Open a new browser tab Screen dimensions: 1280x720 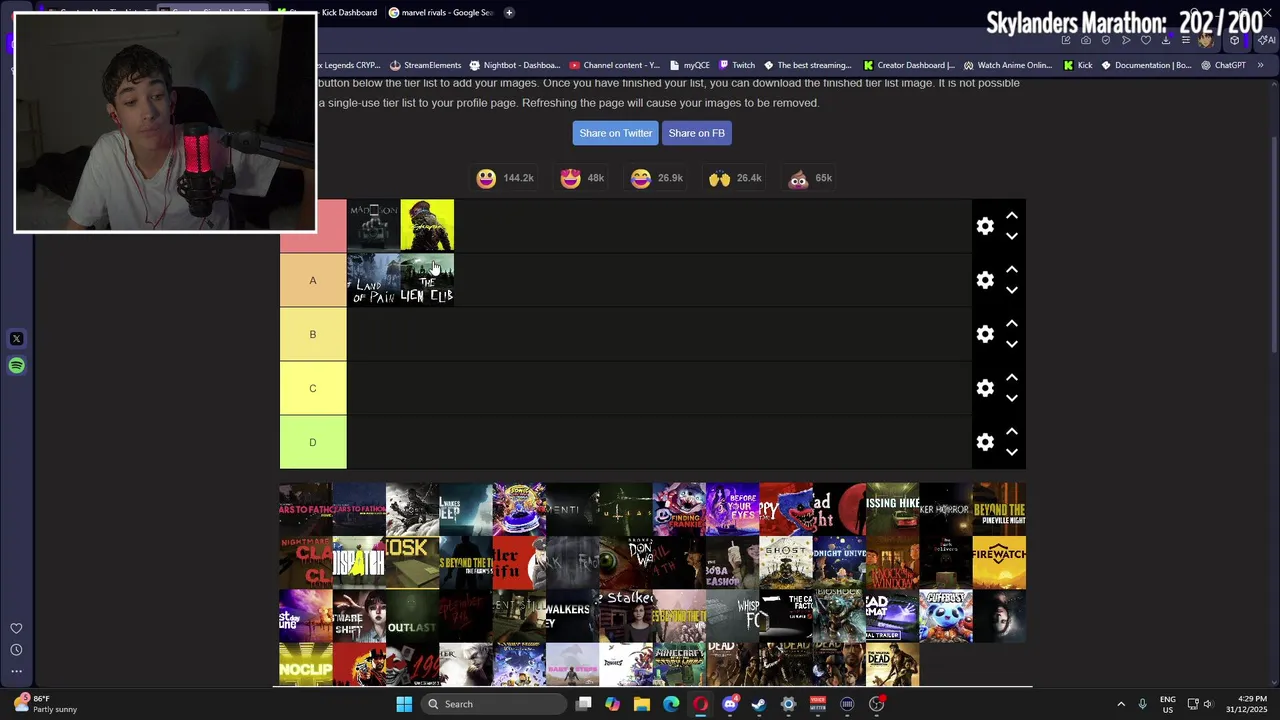point(509,13)
